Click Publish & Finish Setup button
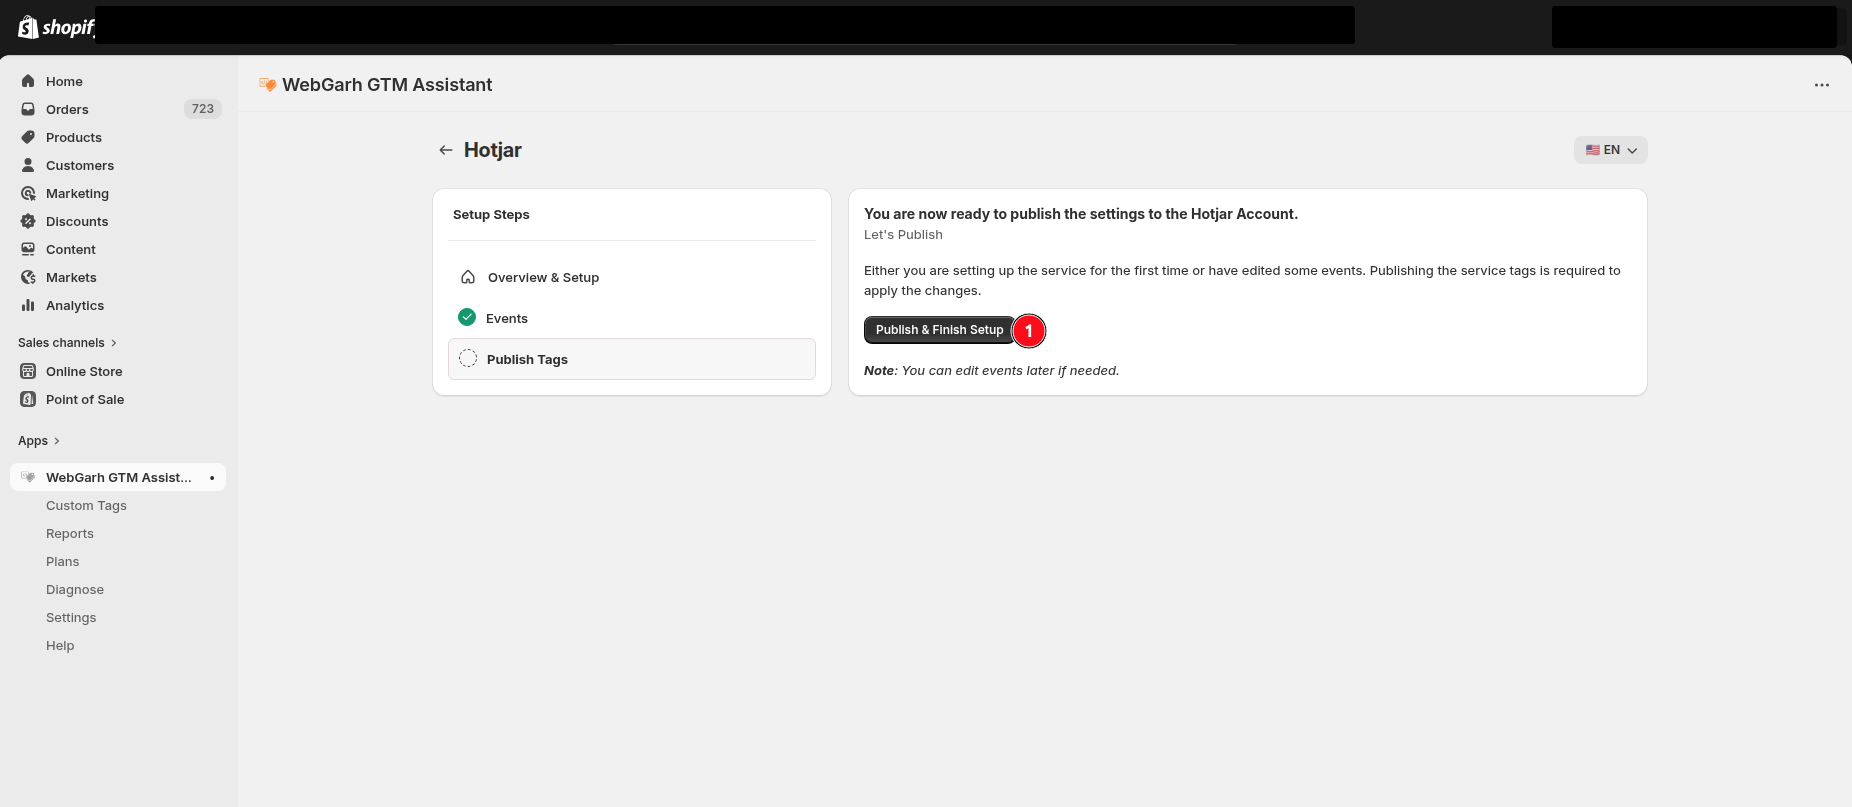Image resolution: width=1852 pixels, height=807 pixels. click(x=939, y=330)
